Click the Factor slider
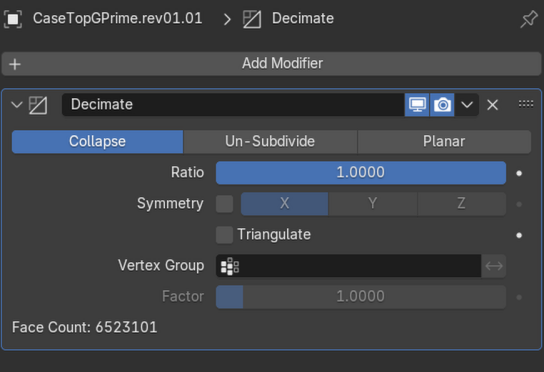The height and width of the screenshot is (372, 544). pos(361,297)
